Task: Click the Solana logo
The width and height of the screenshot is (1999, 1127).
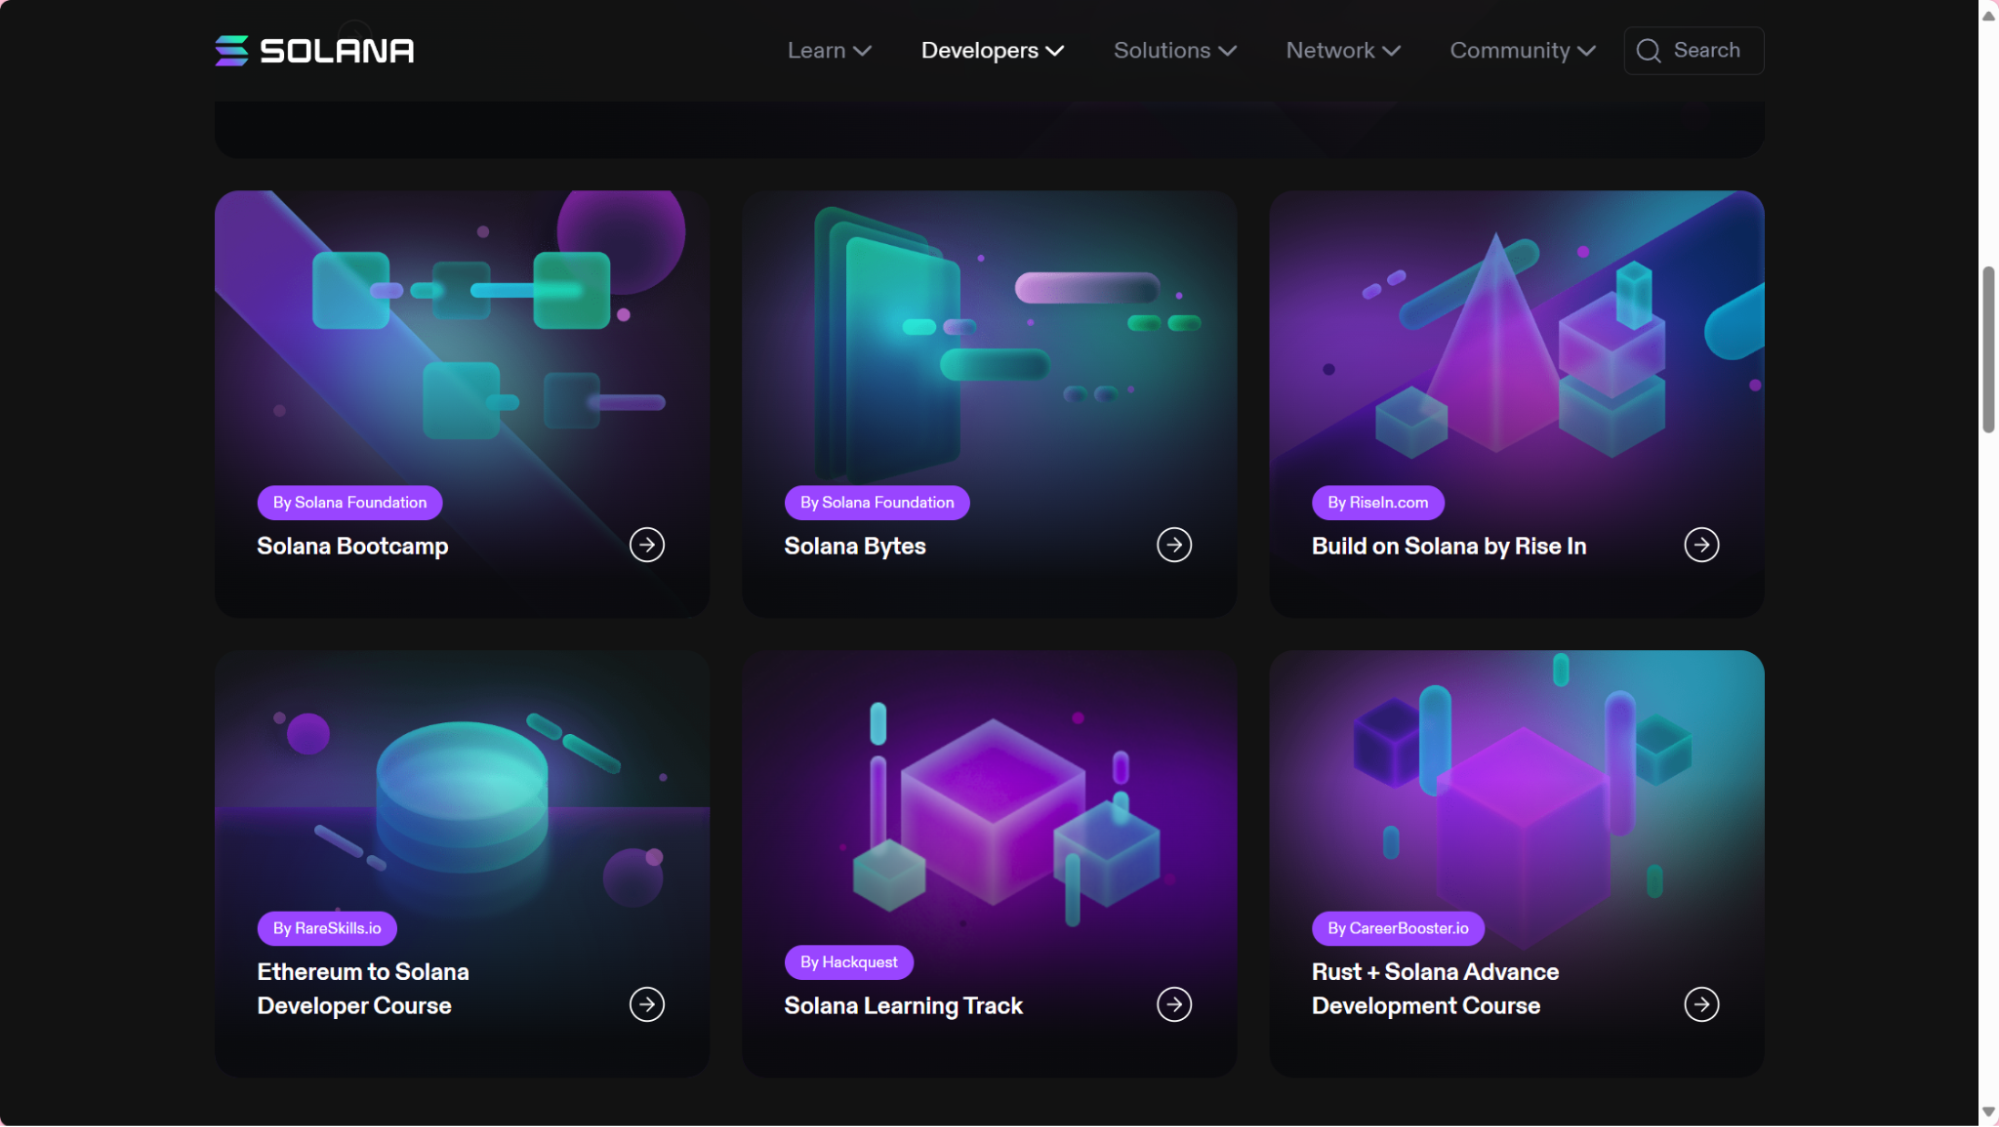Action: pyautogui.click(x=313, y=50)
